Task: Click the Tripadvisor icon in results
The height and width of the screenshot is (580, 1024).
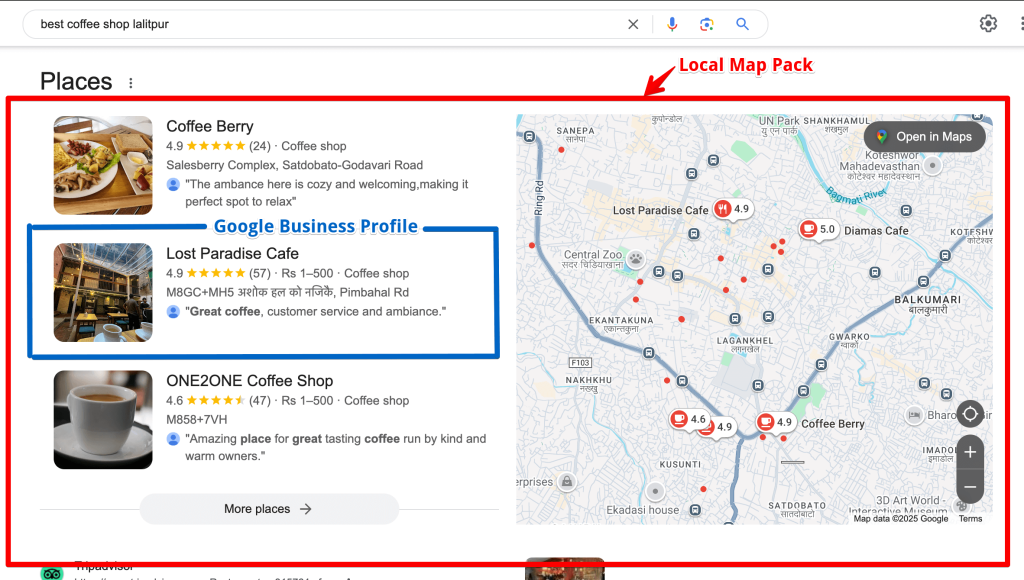Action: 52,572
